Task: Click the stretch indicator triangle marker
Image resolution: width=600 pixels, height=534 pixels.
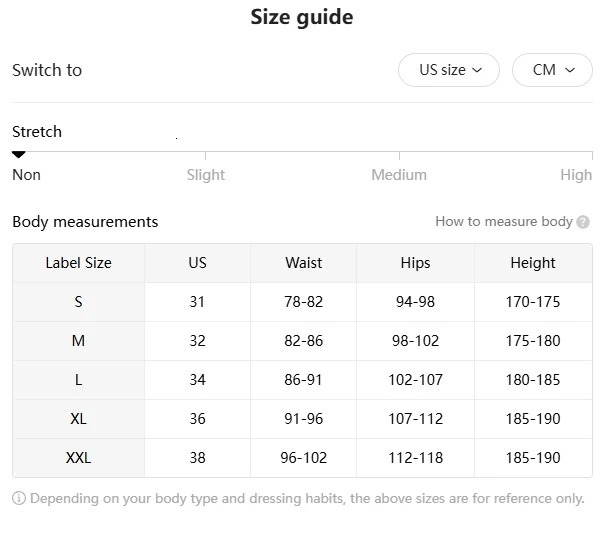Action: tap(18, 155)
